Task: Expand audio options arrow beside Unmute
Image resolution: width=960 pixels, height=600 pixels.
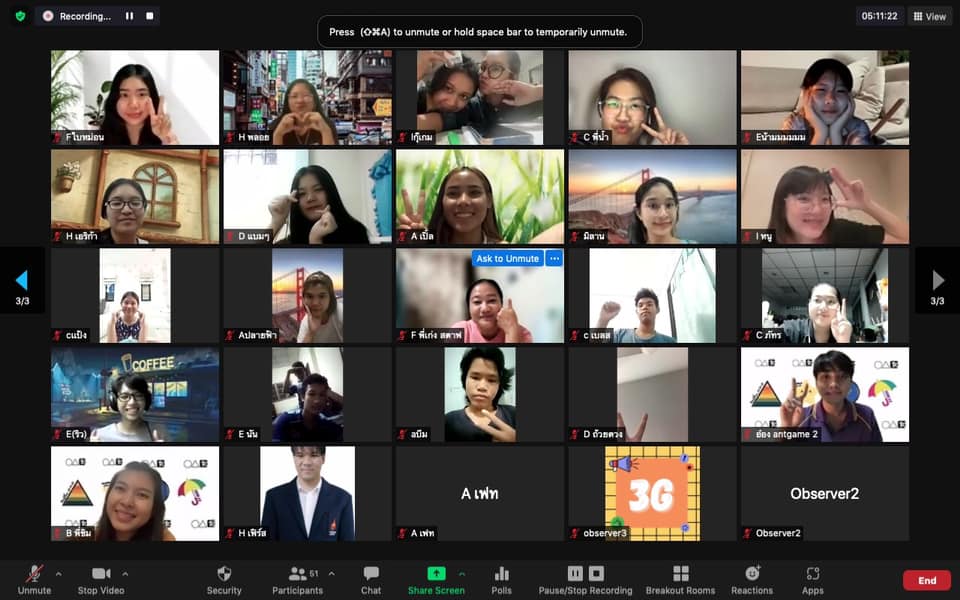Action: click(58, 574)
